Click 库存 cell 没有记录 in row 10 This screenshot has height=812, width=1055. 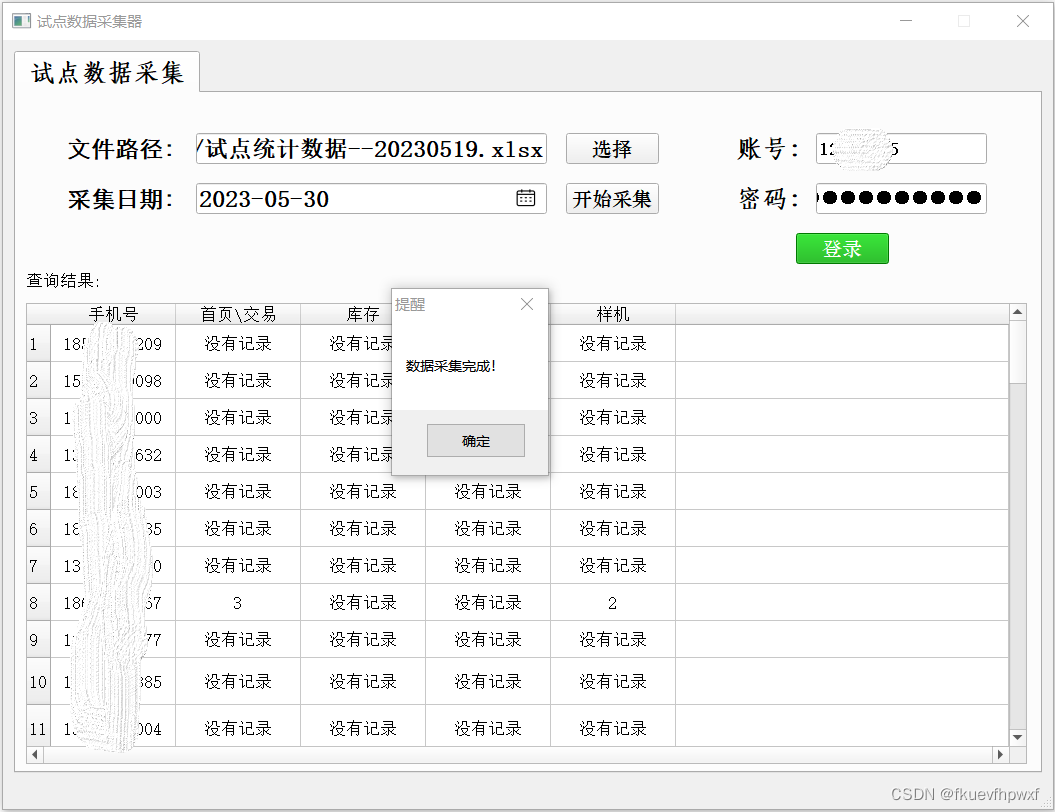click(x=363, y=681)
